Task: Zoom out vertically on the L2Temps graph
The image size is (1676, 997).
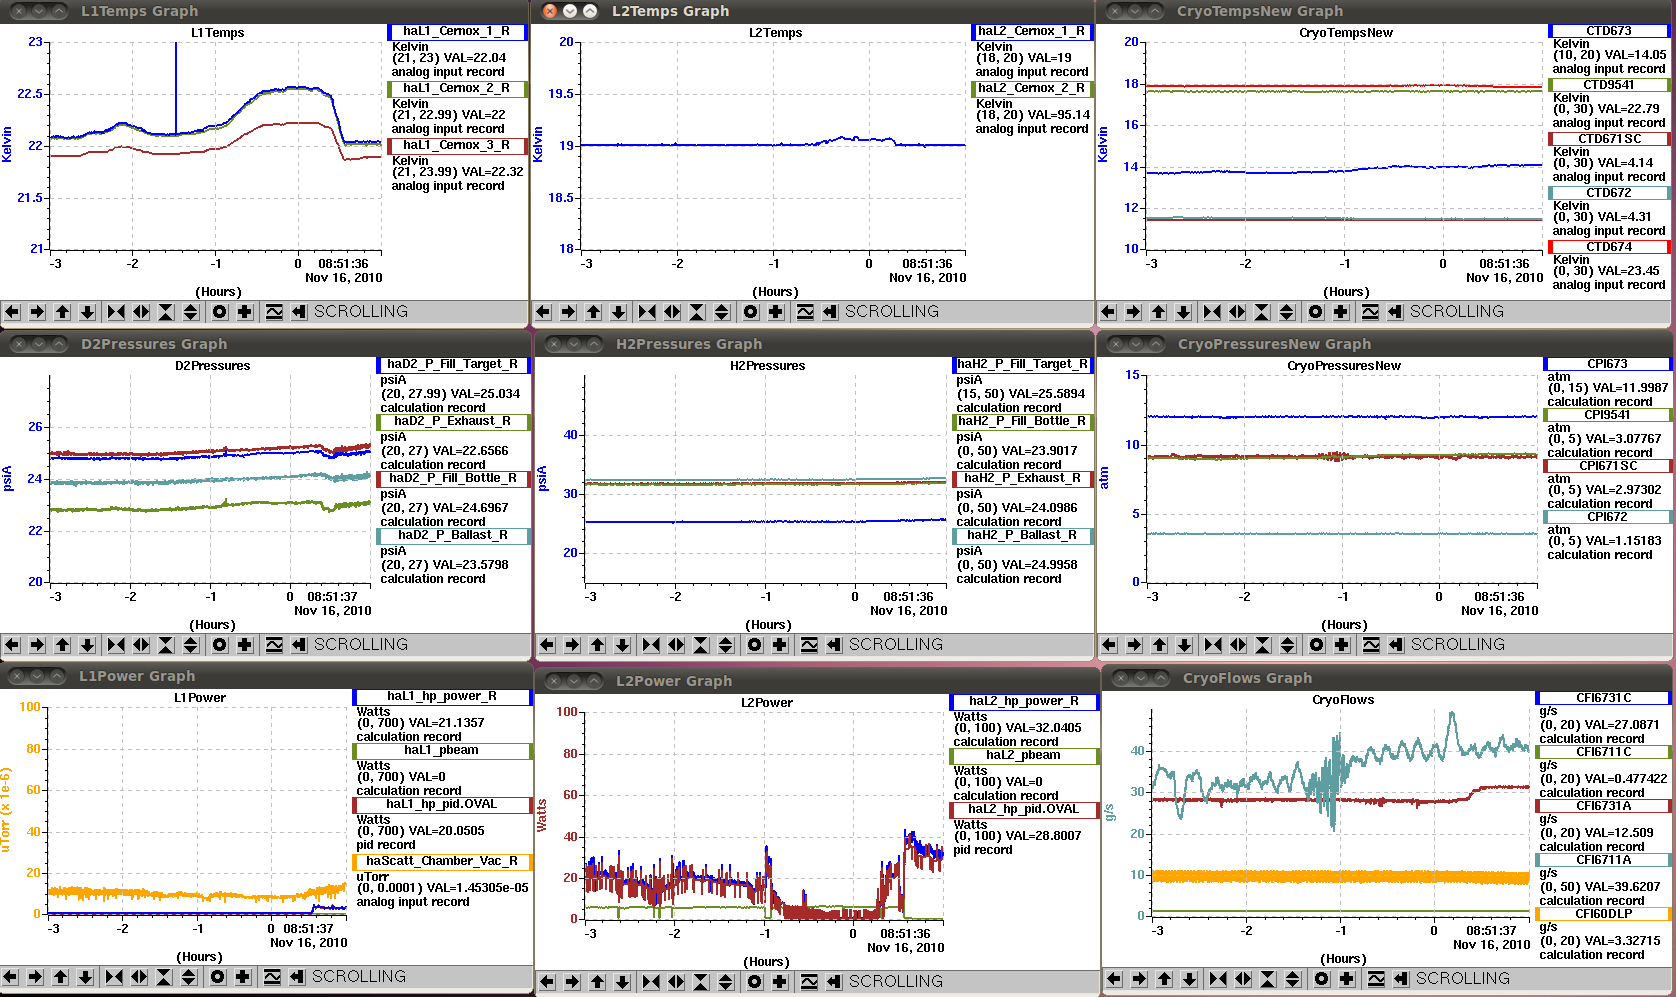Action: click(x=721, y=312)
